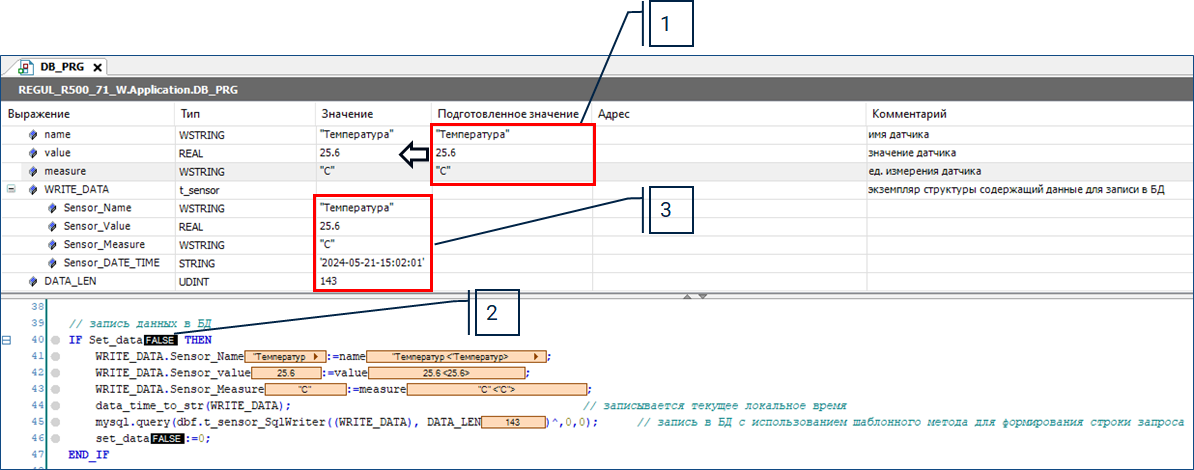The height and width of the screenshot is (470, 1194).
Task: Click the icon beside Sensor_DATE_TIME member
Action: (52, 263)
